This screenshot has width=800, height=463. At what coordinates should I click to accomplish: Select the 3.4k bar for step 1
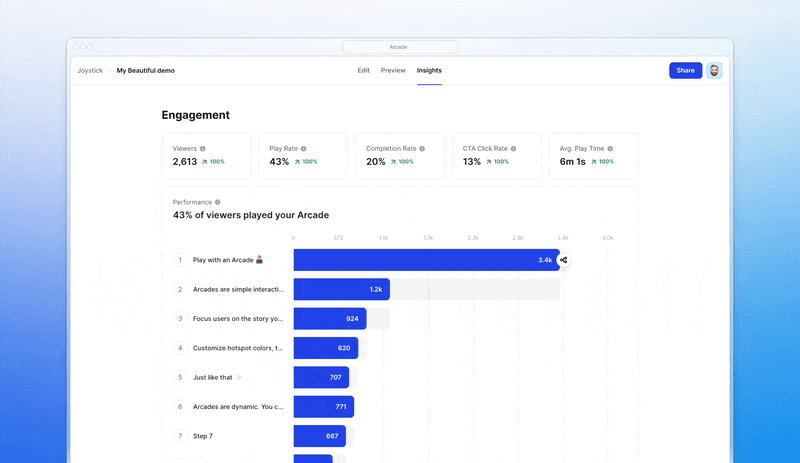(x=427, y=260)
